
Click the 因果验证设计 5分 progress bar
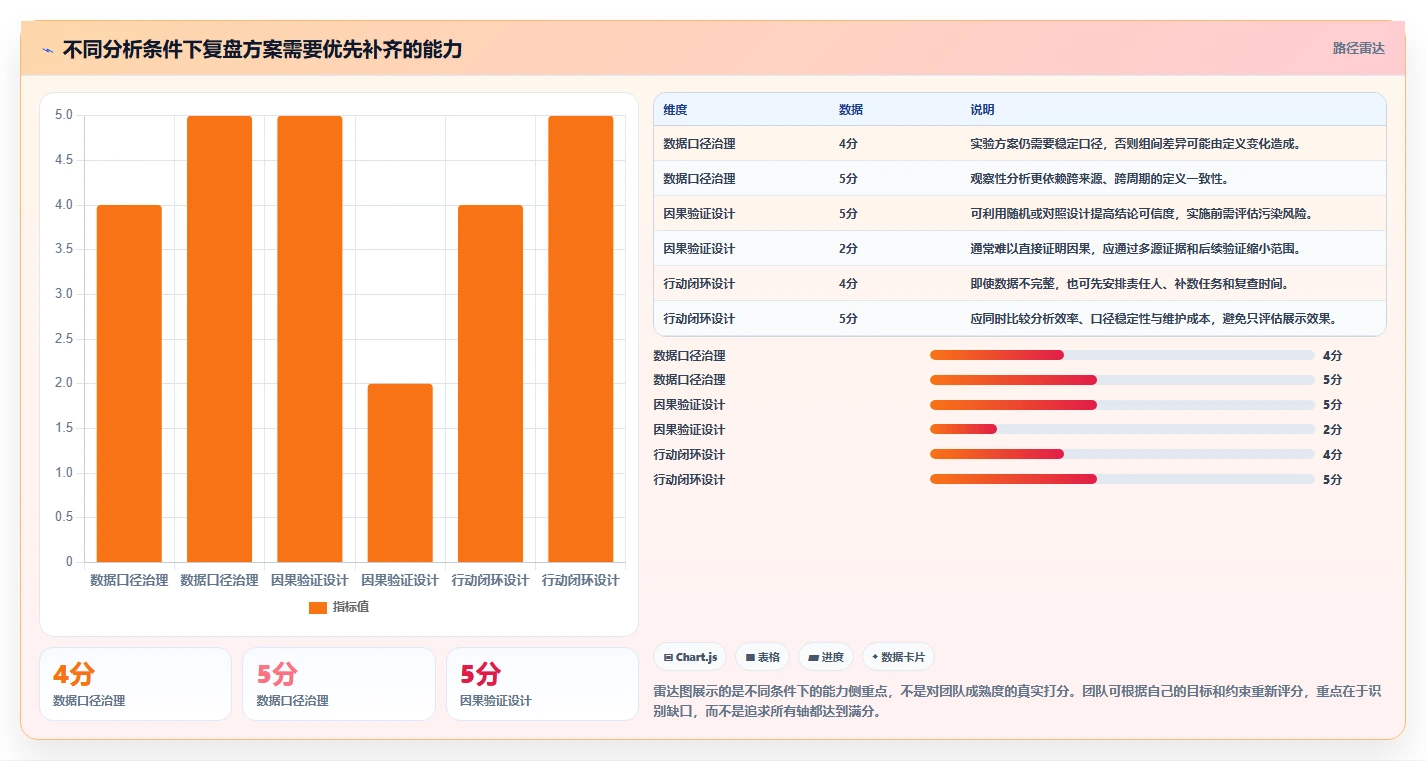[1122, 405]
